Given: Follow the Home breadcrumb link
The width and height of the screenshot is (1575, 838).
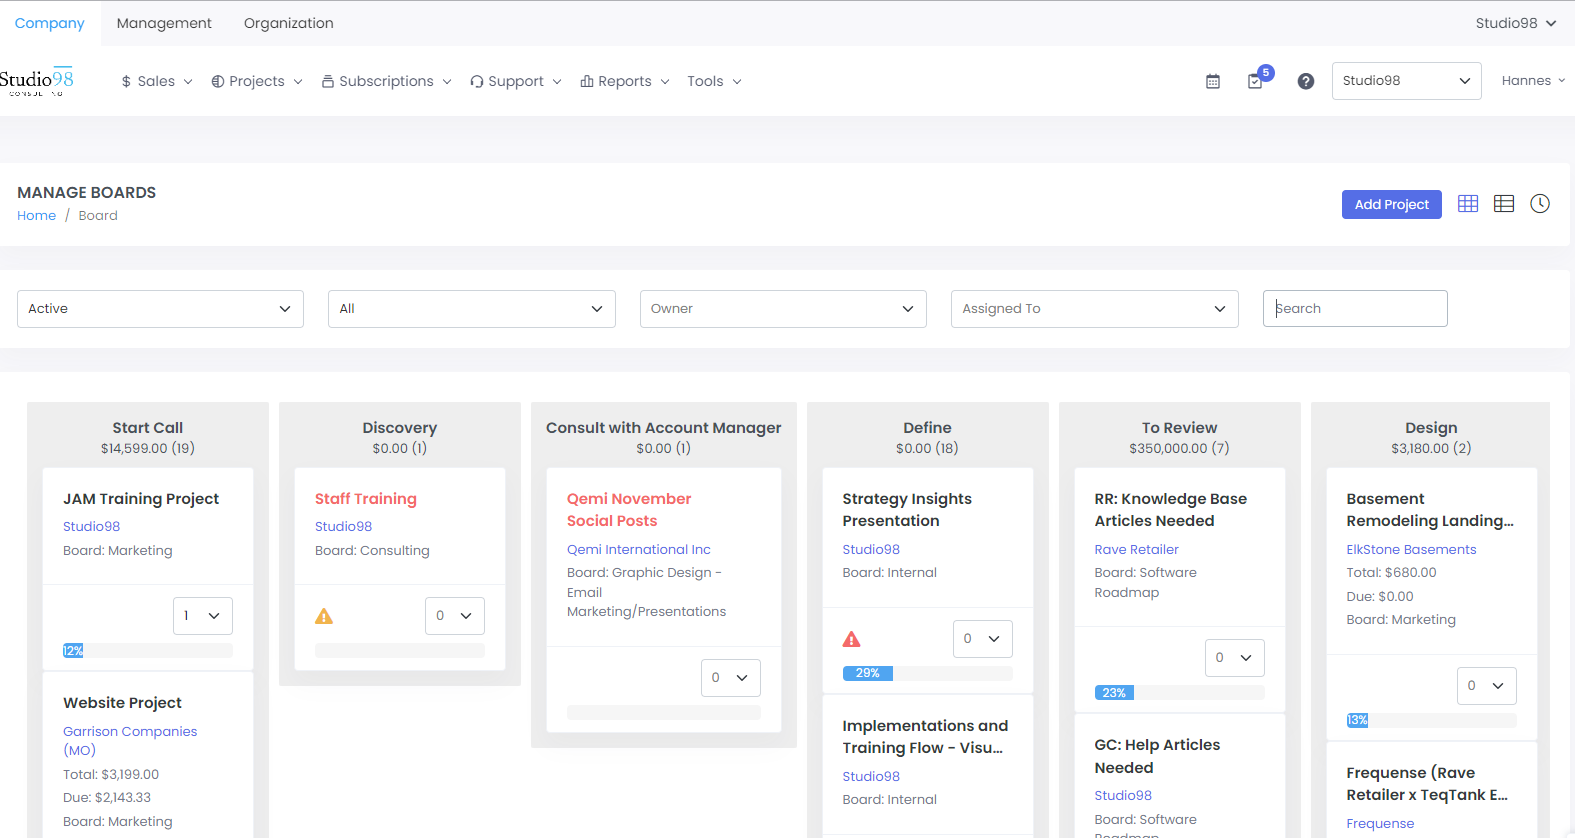Looking at the screenshot, I should [36, 216].
